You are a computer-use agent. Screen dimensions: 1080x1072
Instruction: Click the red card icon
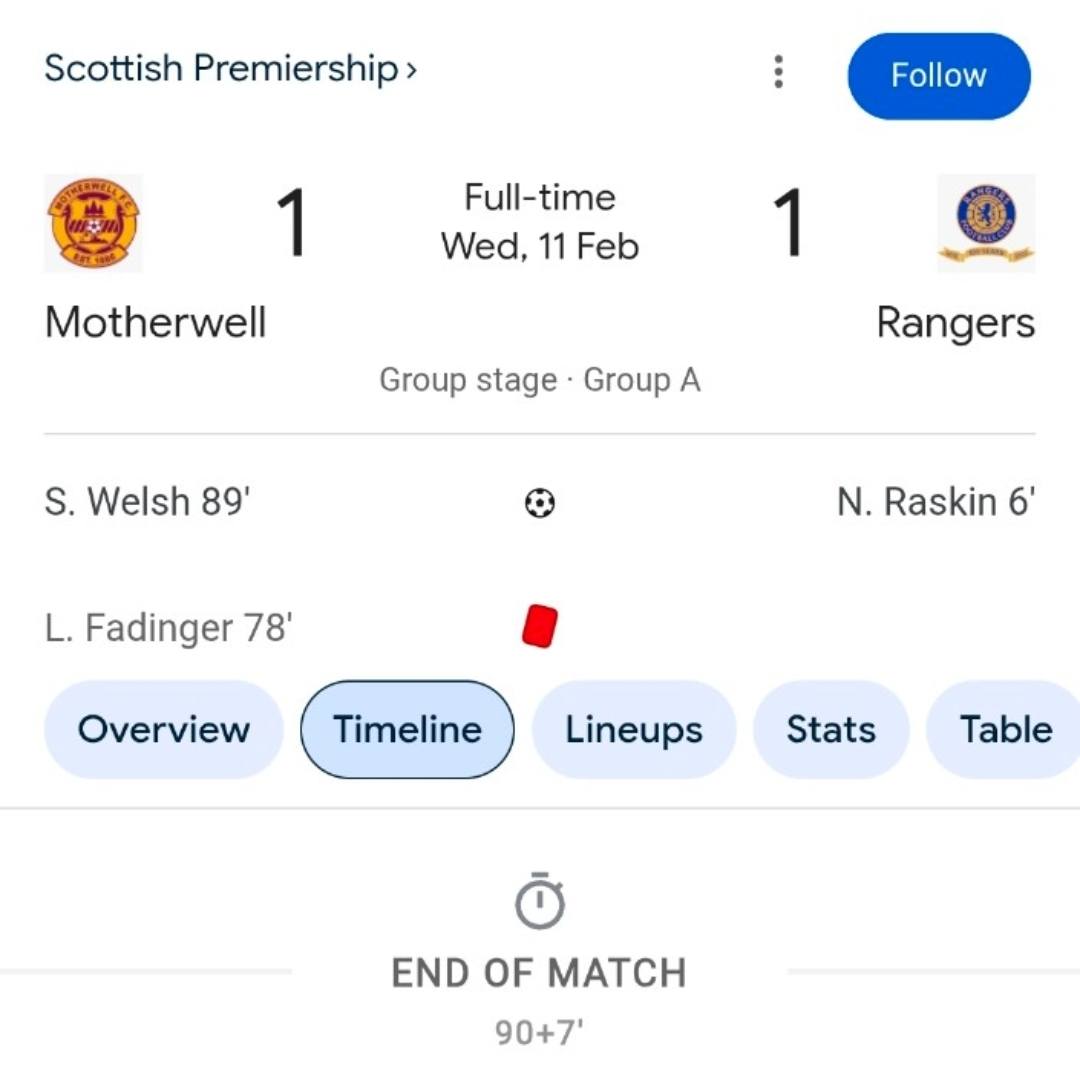point(540,627)
